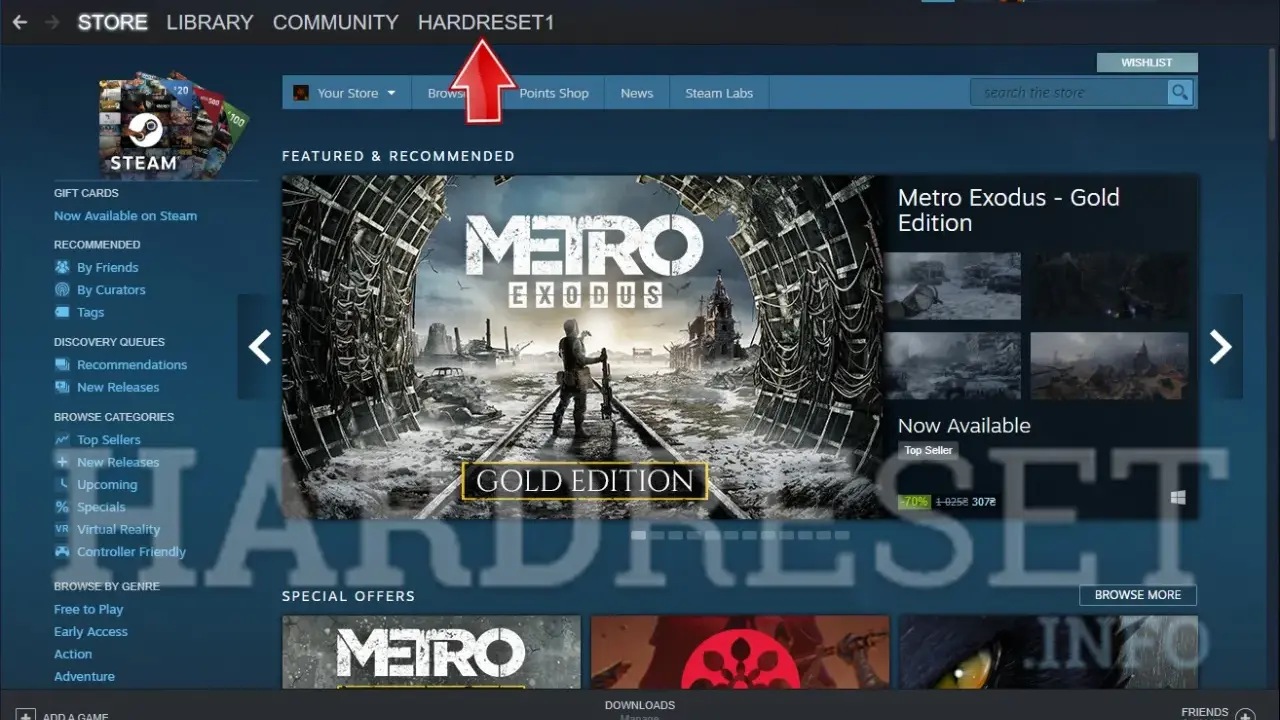Open the Virtual Reality link
The image size is (1280, 720).
(x=118, y=530)
